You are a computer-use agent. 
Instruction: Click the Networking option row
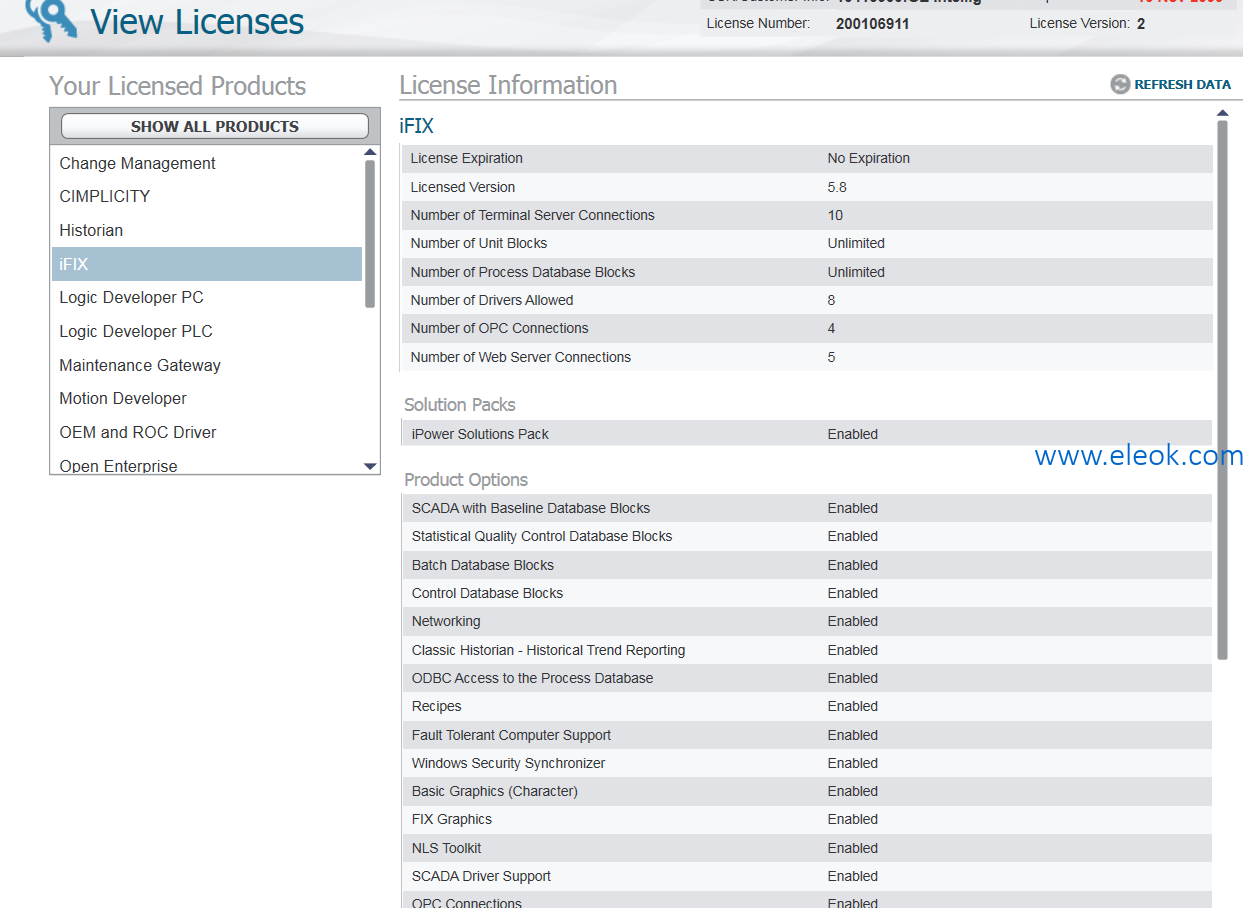click(806, 621)
